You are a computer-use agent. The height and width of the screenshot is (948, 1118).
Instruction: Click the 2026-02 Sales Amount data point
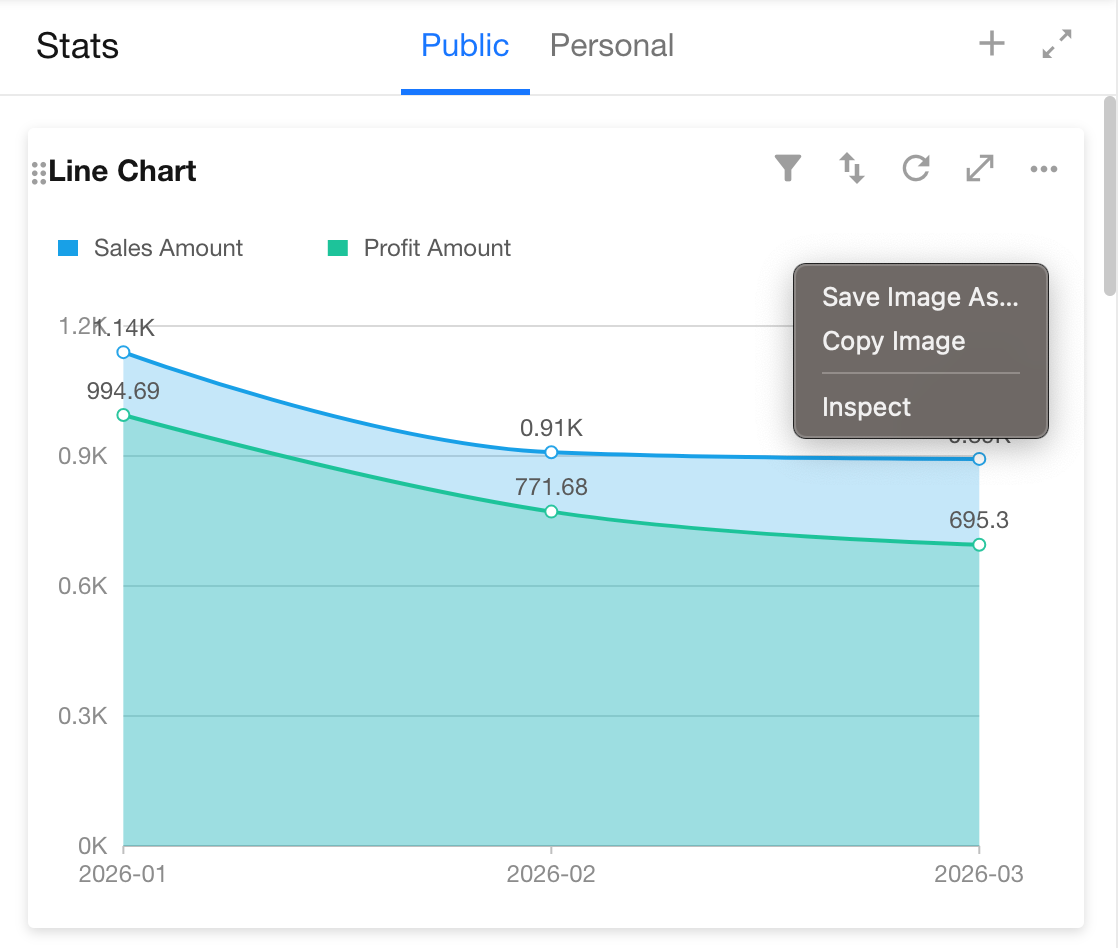551,452
